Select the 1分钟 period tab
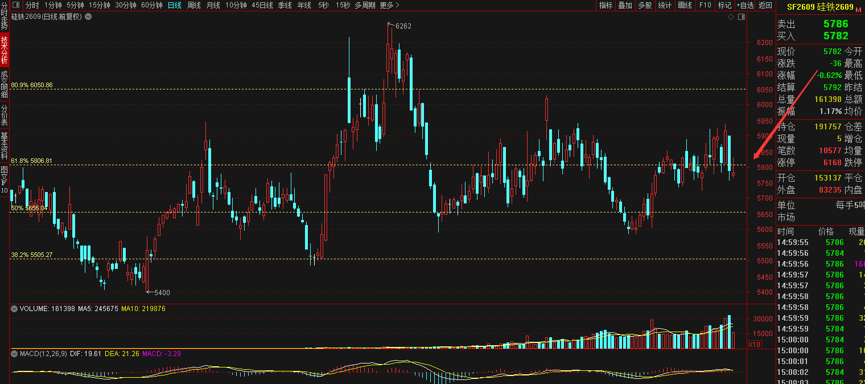The height and width of the screenshot is (384, 865). coord(53,5)
